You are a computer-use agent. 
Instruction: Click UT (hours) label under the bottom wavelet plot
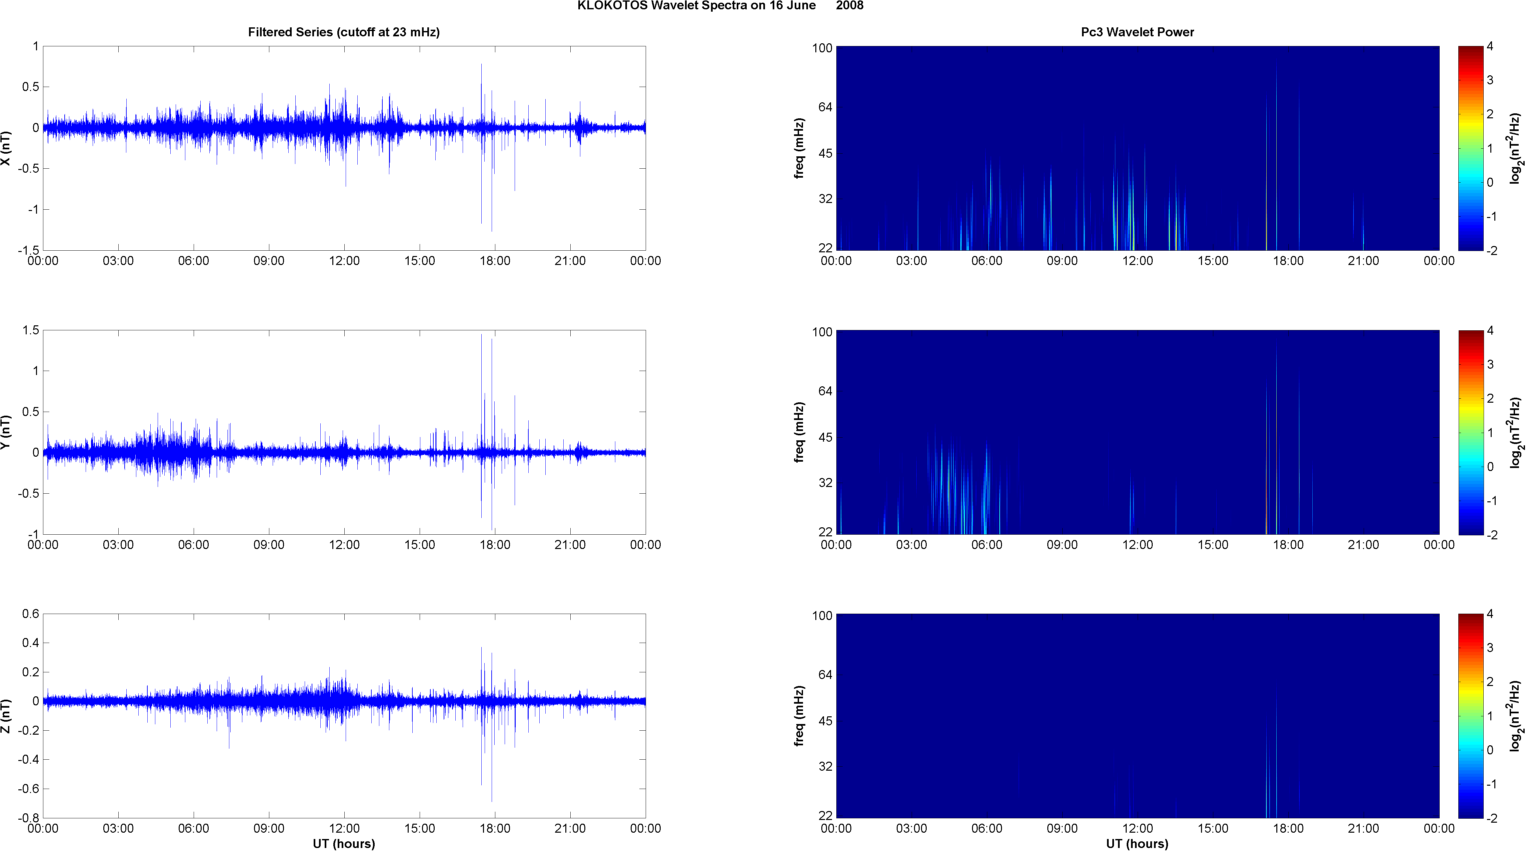tap(1137, 844)
